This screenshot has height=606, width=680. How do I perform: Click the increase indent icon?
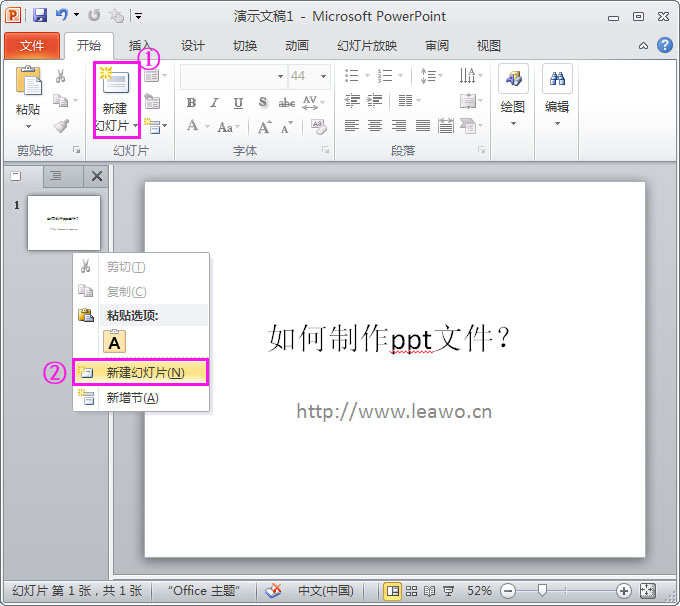tap(375, 101)
